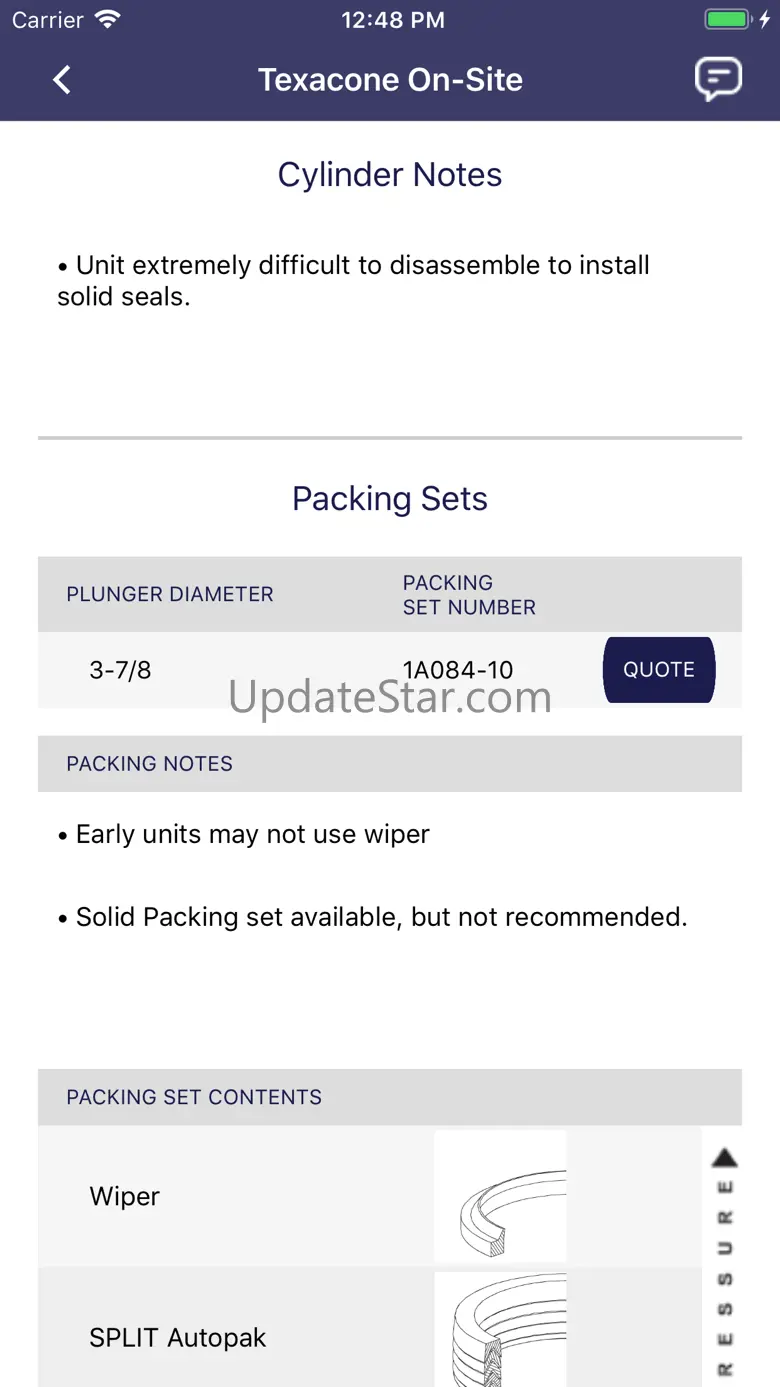Select the 3-7/8 plunger diameter value

click(120, 670)
